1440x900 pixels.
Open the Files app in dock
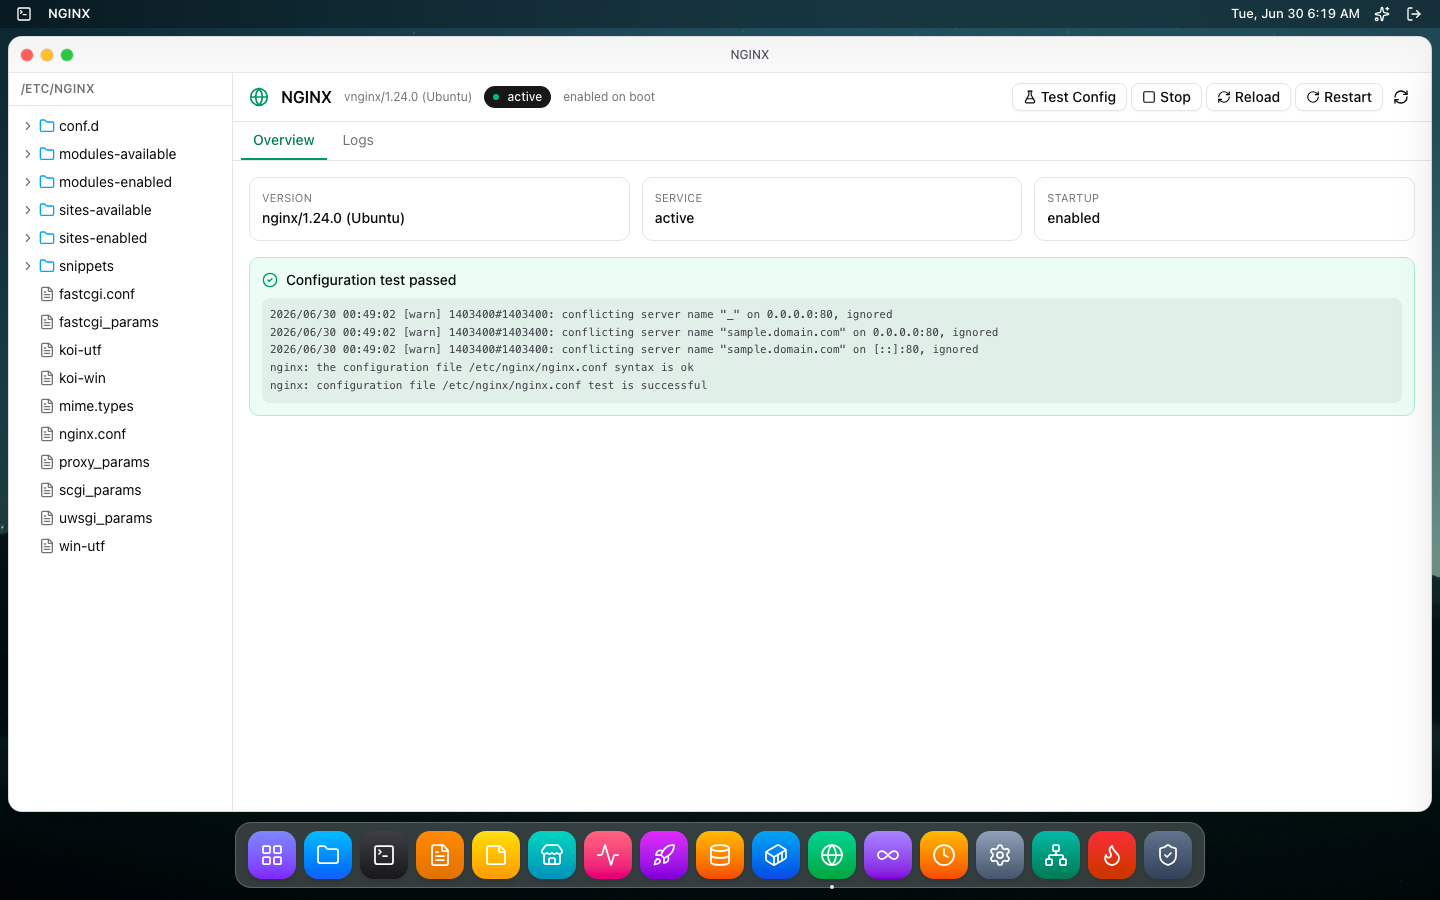point(328,855)
